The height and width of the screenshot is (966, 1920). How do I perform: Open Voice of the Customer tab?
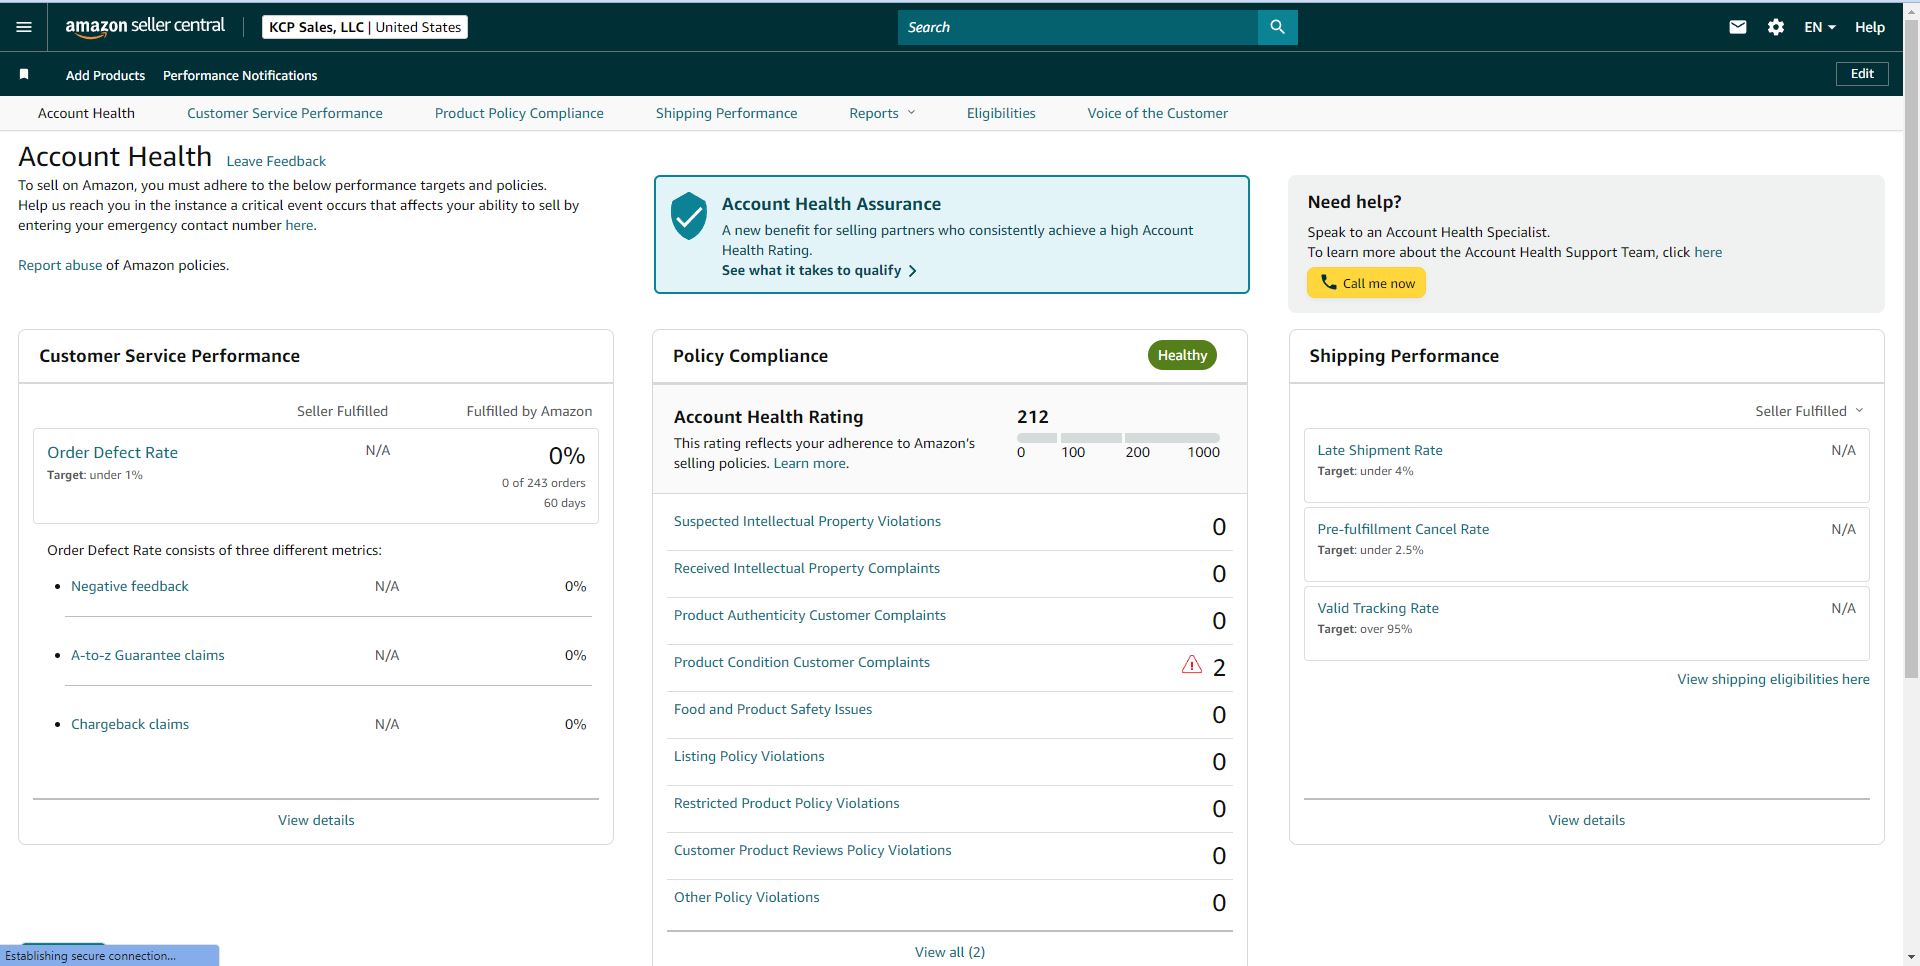tap(1157, 113)
